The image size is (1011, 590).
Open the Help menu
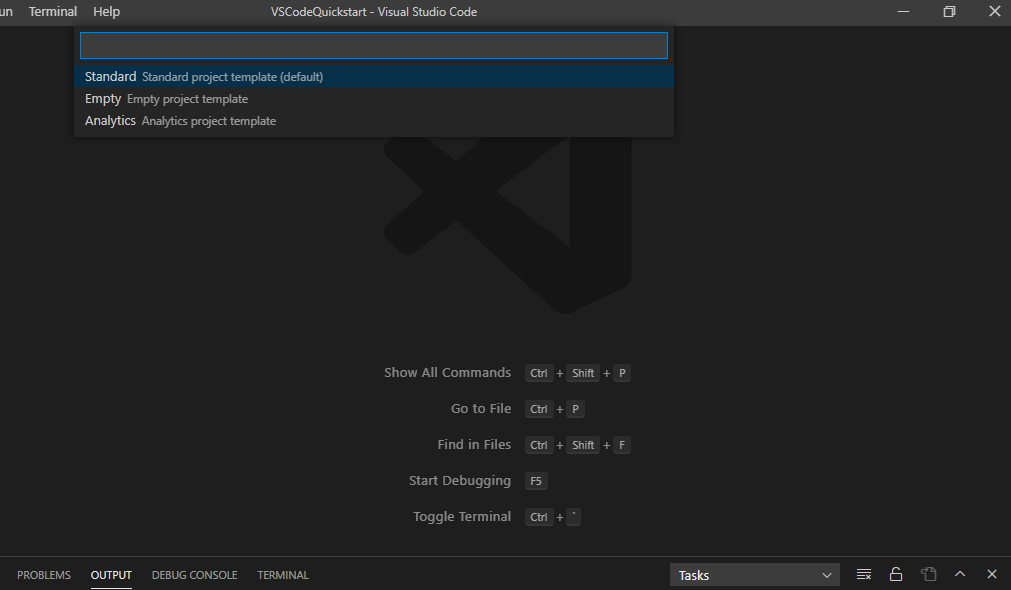(x=106, y=12)
